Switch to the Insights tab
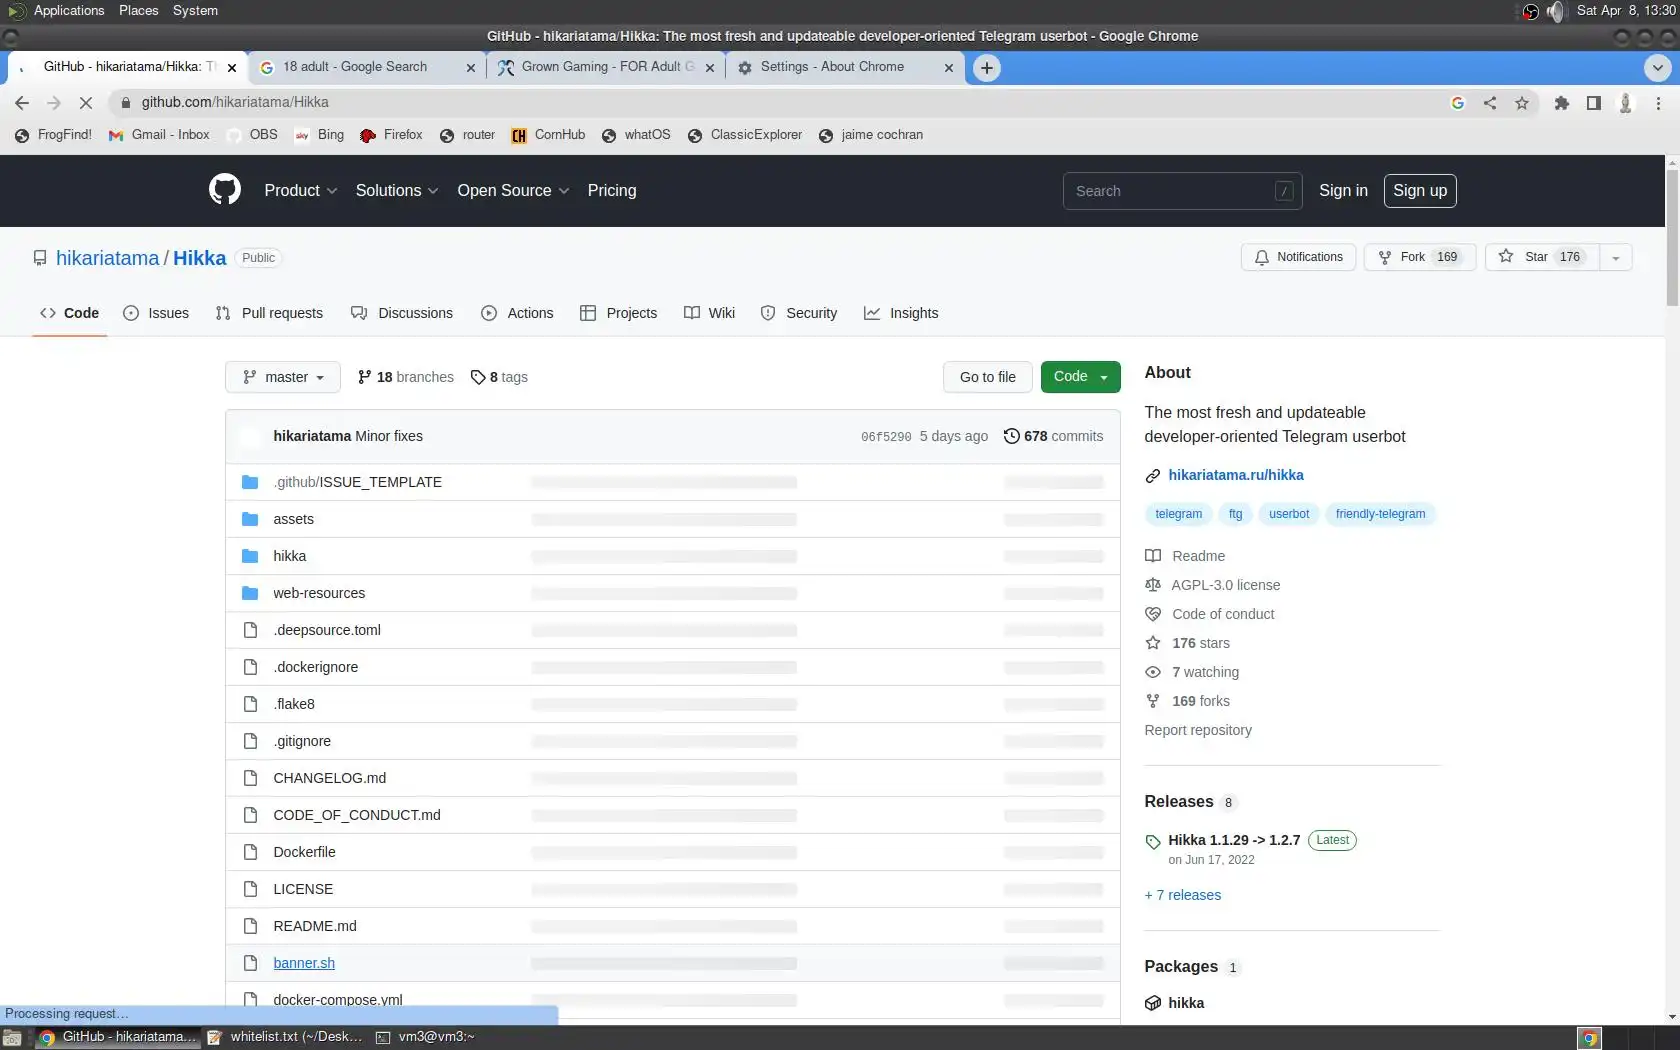1680x1050 pixels. tap(901, 313)
